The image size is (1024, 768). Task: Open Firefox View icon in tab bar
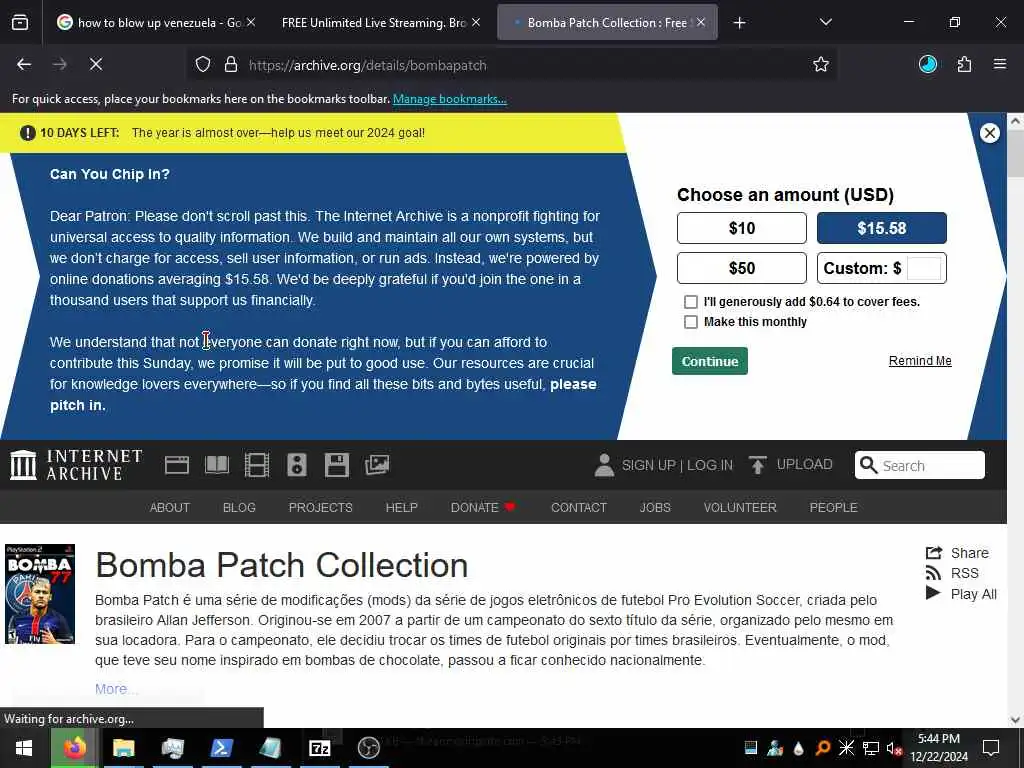click(x=20, y=22)
